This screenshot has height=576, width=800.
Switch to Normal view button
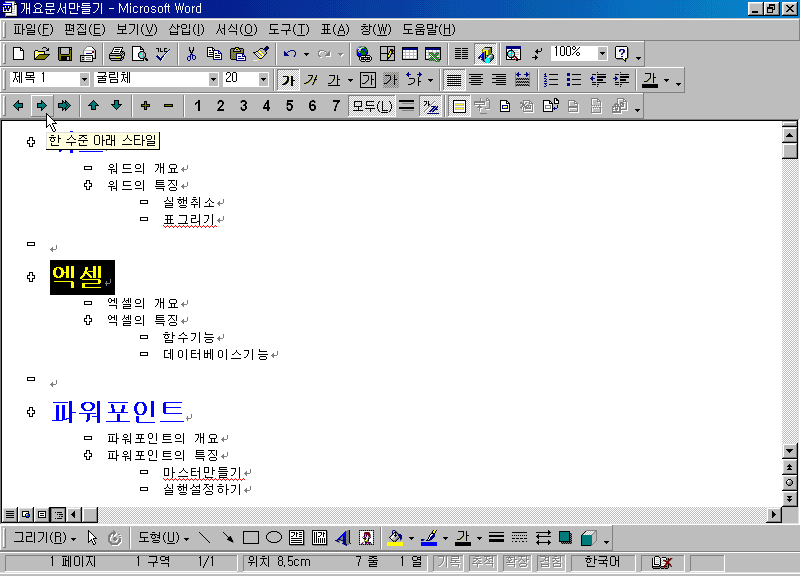click(x=10, y=514)
